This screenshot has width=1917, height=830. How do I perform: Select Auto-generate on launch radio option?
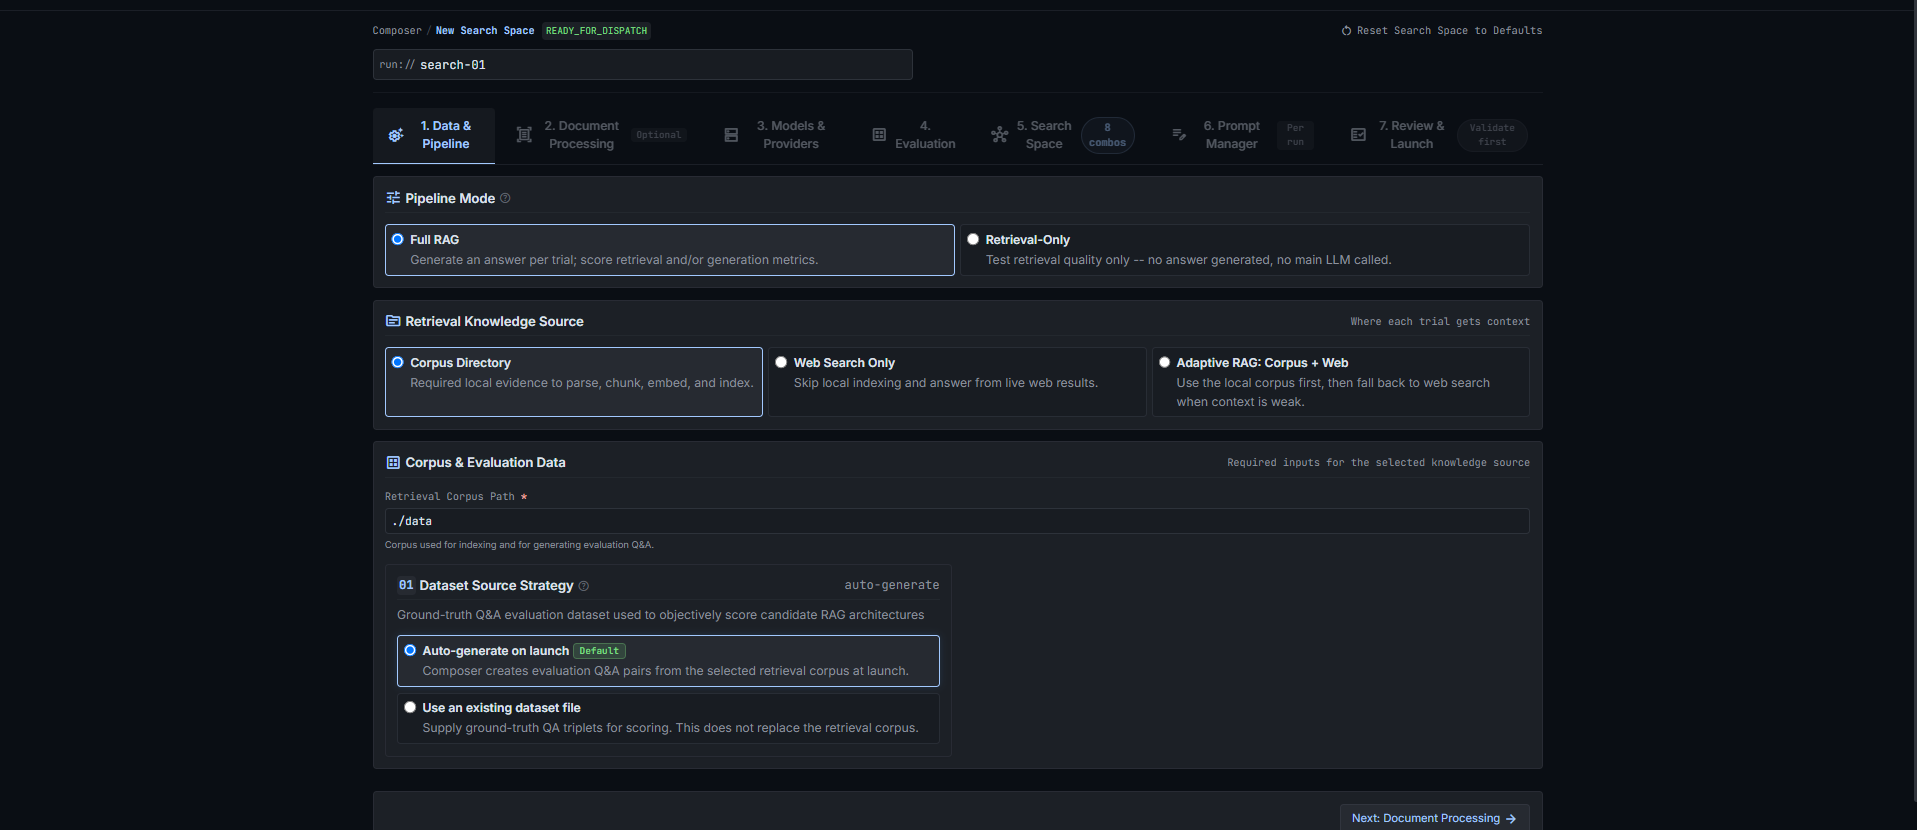point(410,650)
